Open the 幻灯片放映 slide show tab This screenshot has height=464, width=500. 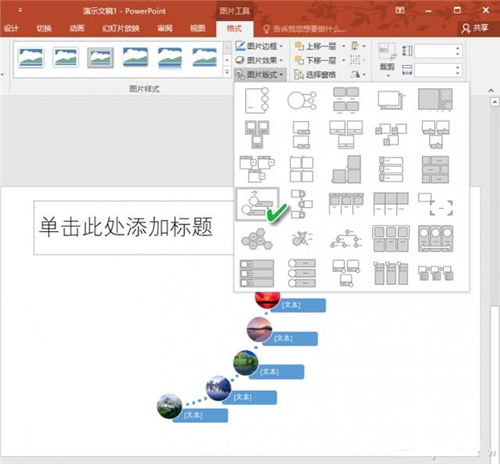pyautogui.click(x=121, y=29)
